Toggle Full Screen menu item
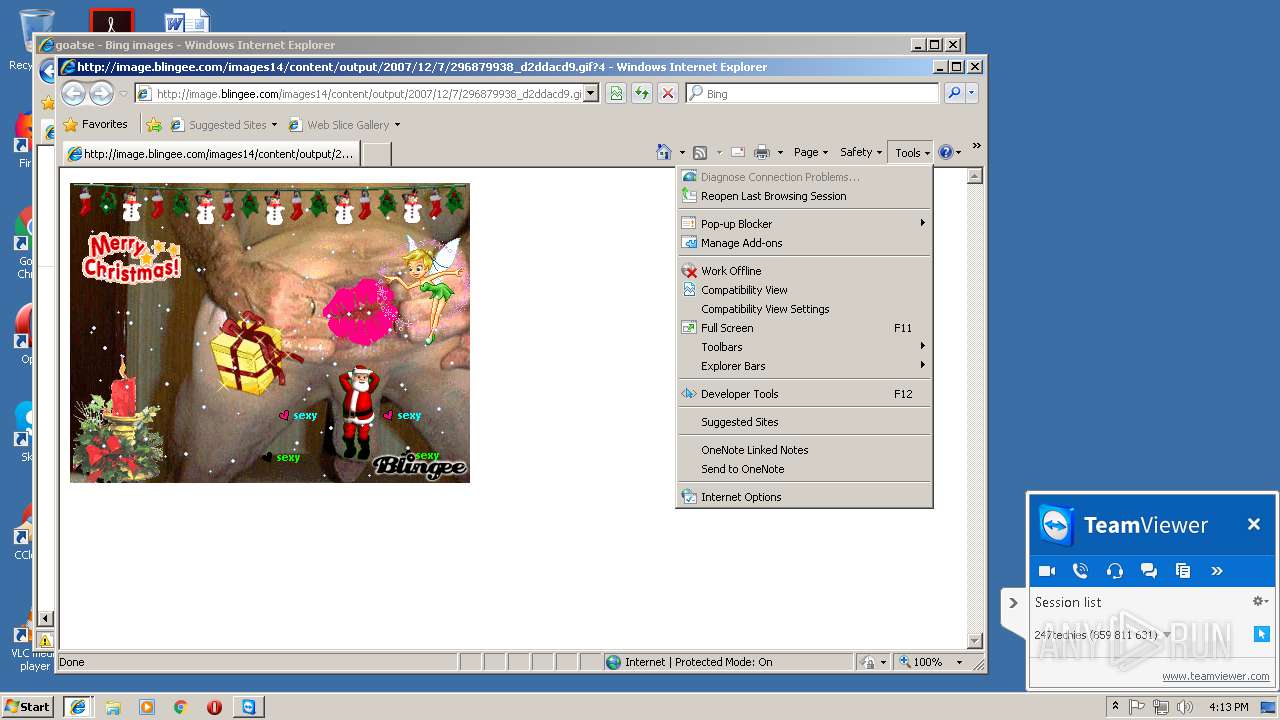The image size is (1280, 720). click(804, 328)
